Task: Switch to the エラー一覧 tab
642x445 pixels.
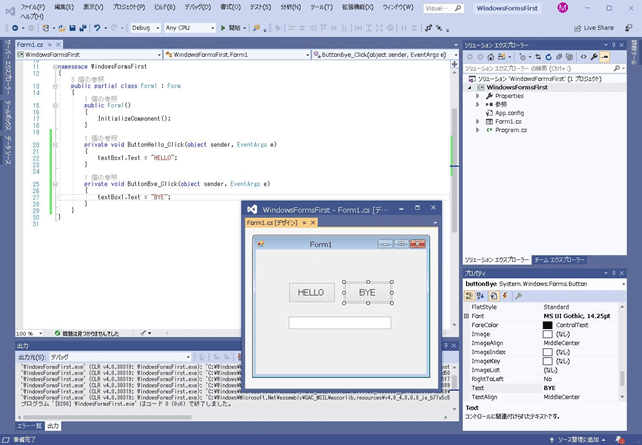Action: pyautogui.click(x=29, y=426)
